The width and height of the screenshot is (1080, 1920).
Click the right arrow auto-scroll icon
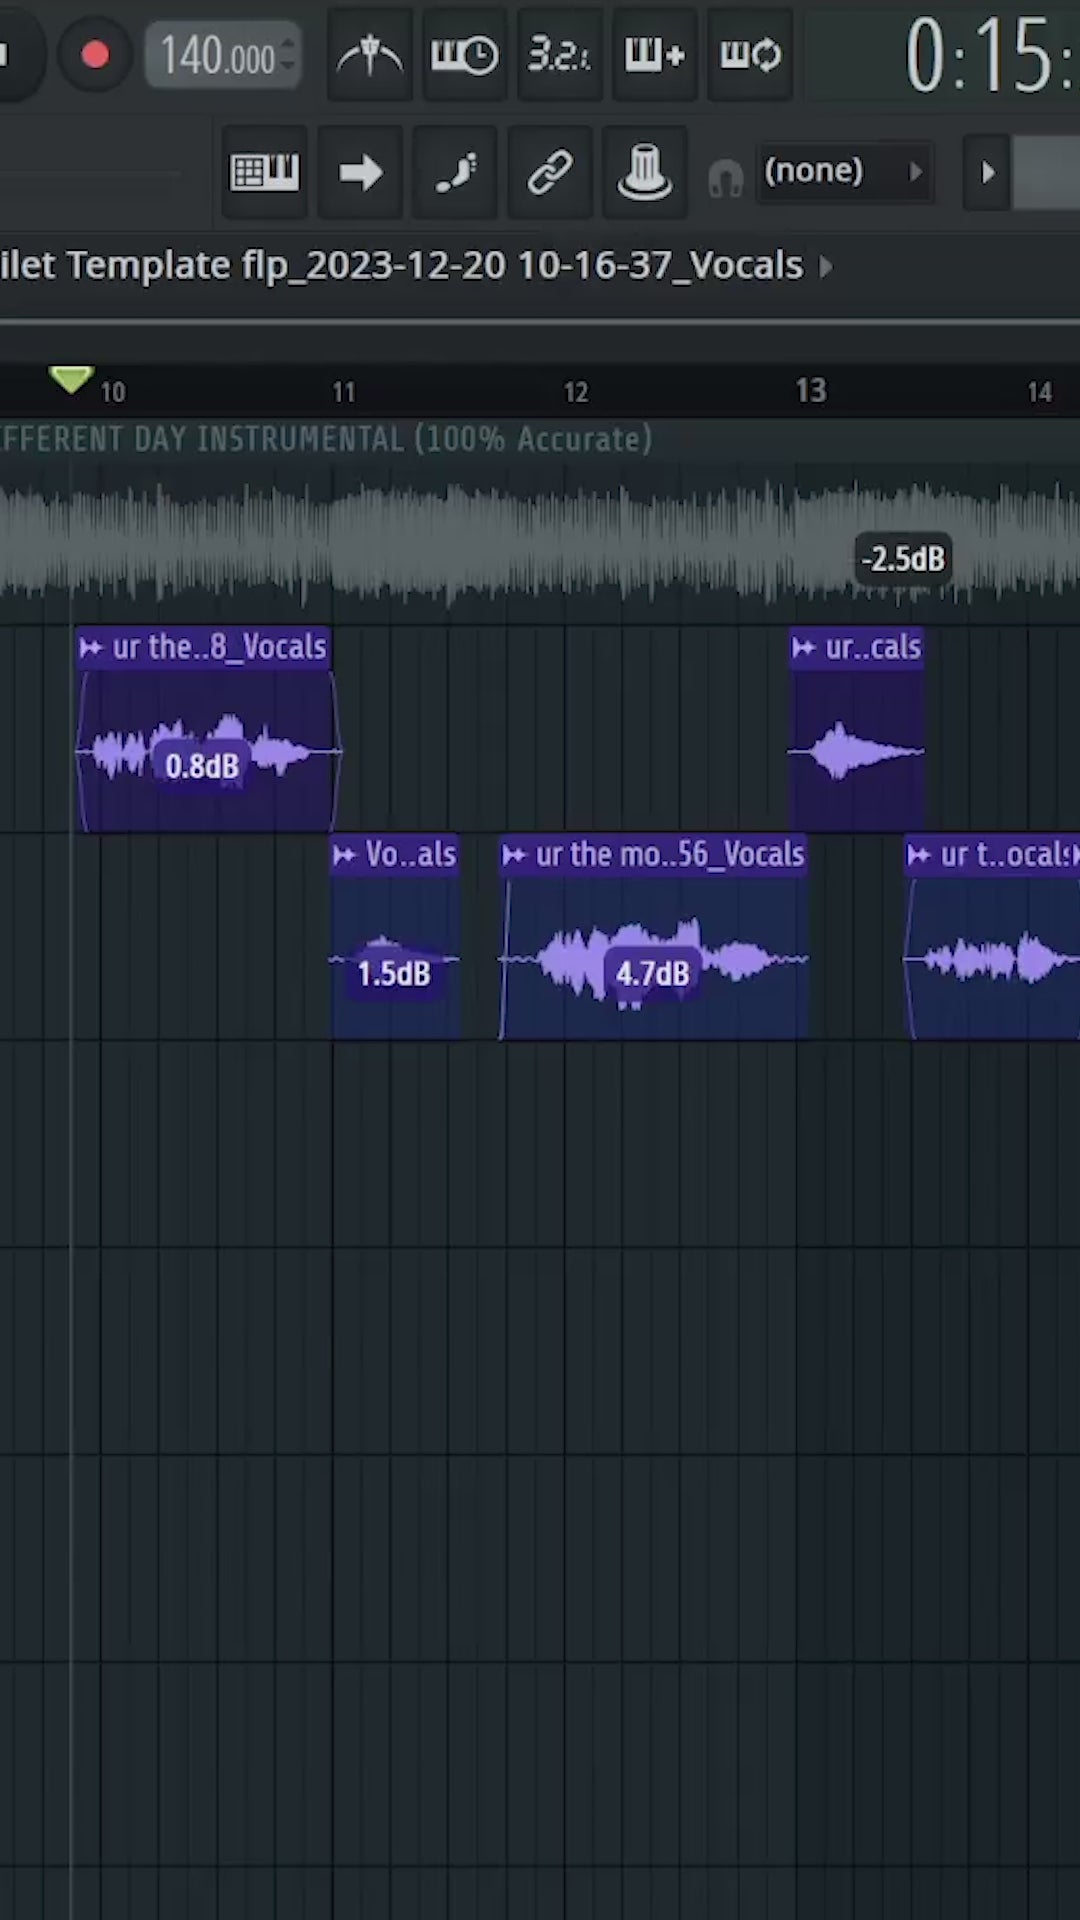[x=360, y=172]
